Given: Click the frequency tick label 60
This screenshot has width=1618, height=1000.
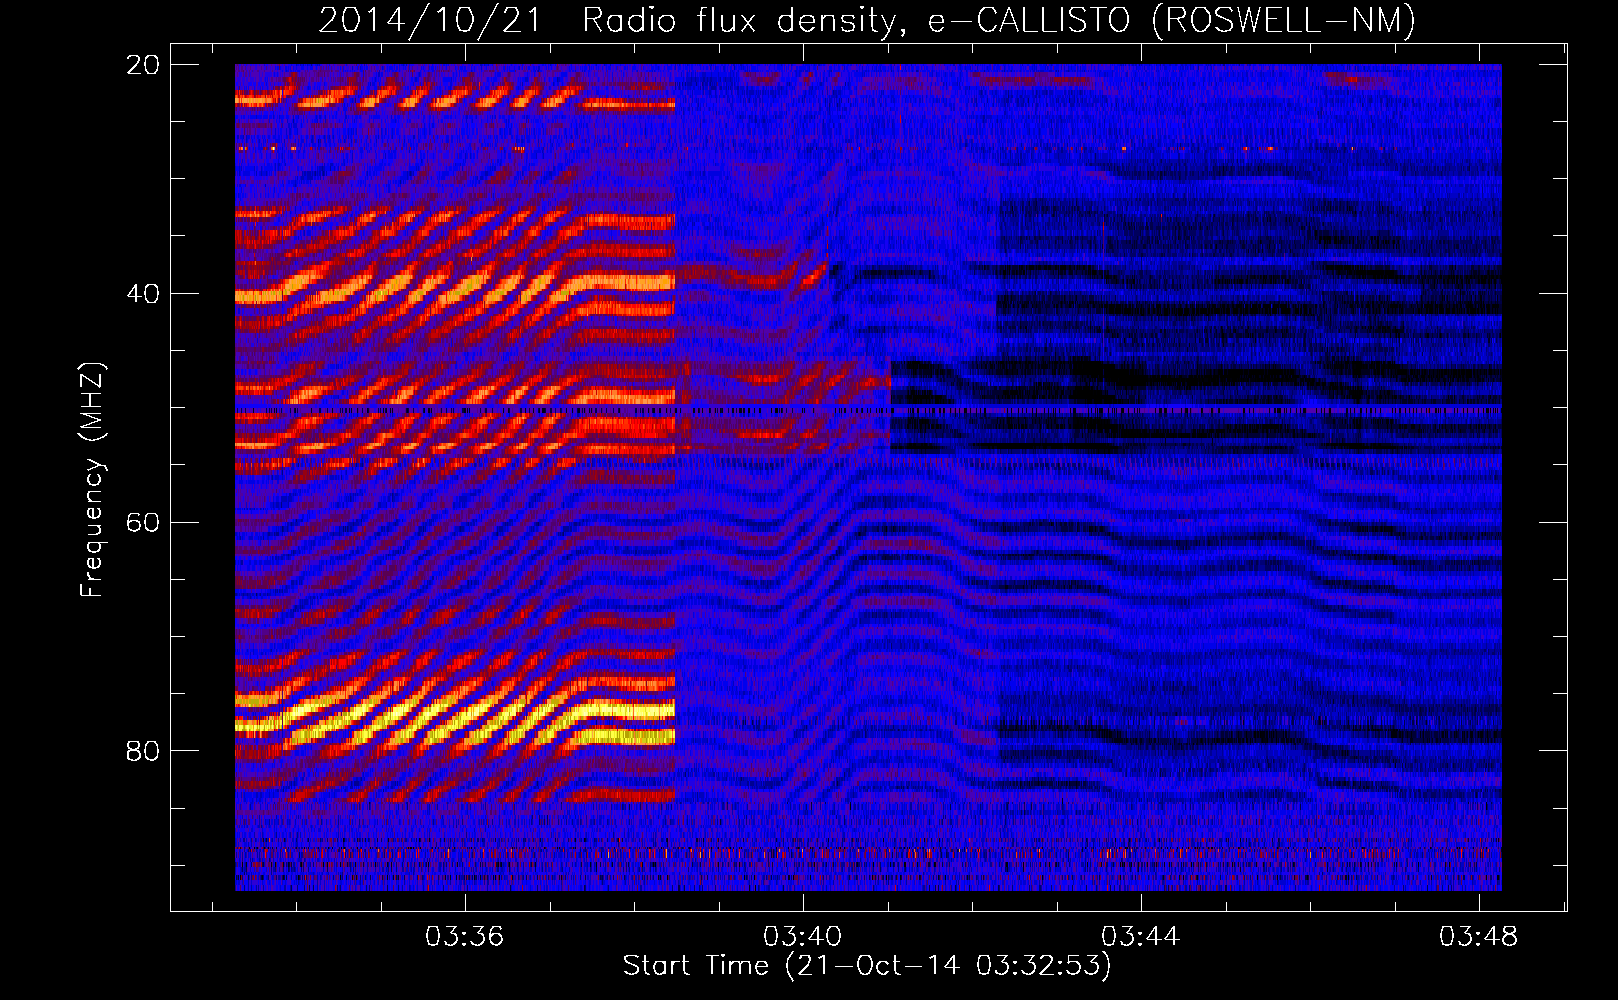Looking at the screenshot, I should (143, 522).
